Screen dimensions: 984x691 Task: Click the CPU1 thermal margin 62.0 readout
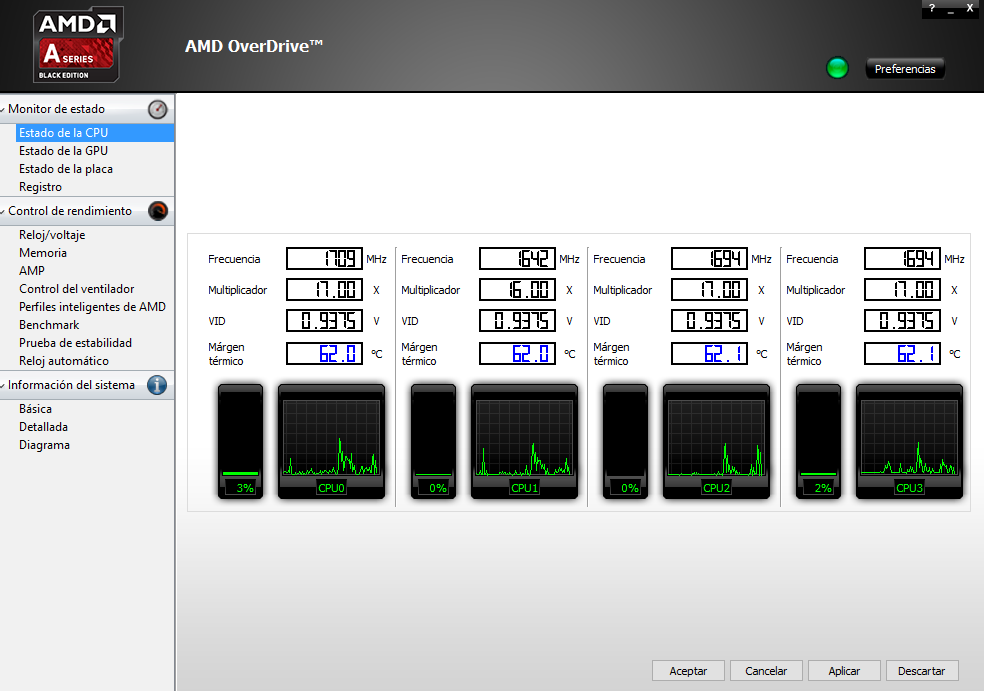tap(517, 354)
